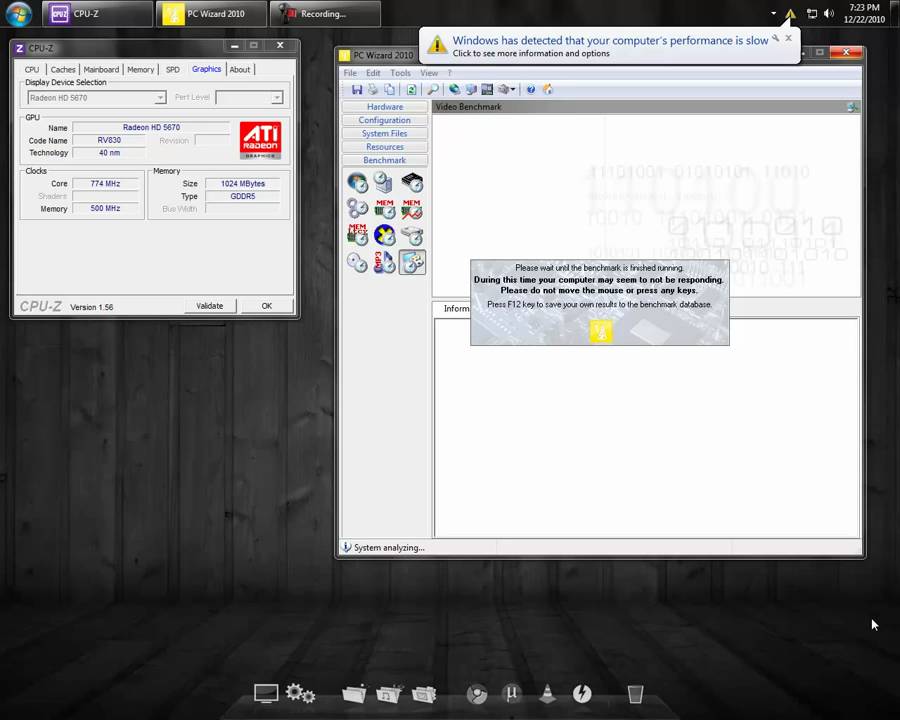Open the View menu in PC Wizard
900x720 pixels.
pyautogui.click(x=429, y=73)
